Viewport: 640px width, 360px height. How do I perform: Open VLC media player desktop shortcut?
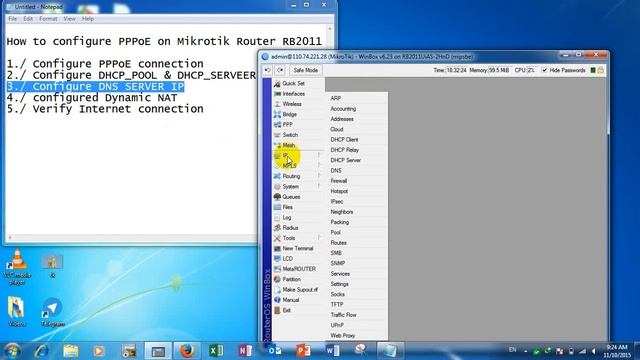coord(17,267)
